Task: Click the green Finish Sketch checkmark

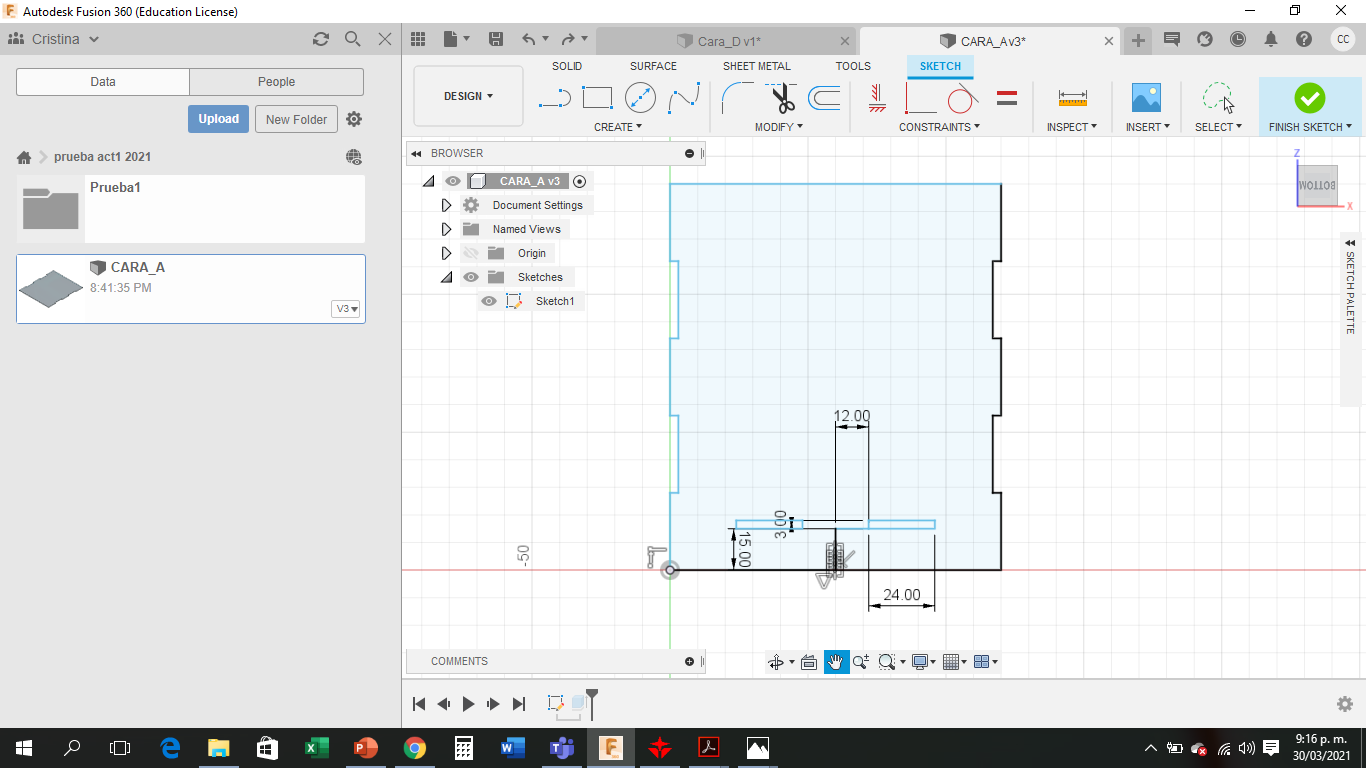Action: pos(1309,98)
